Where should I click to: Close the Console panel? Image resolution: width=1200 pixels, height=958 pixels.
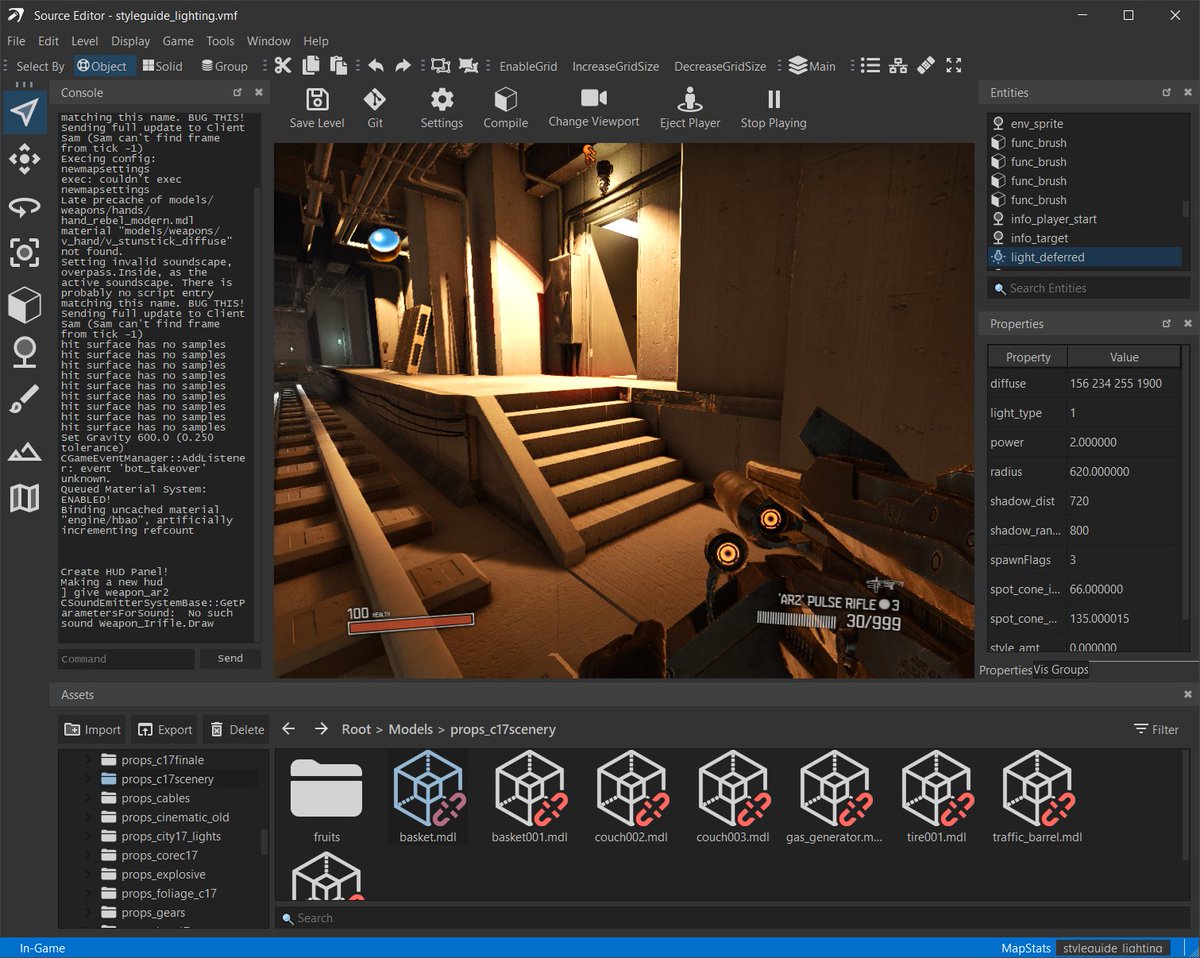pos(258,92)
